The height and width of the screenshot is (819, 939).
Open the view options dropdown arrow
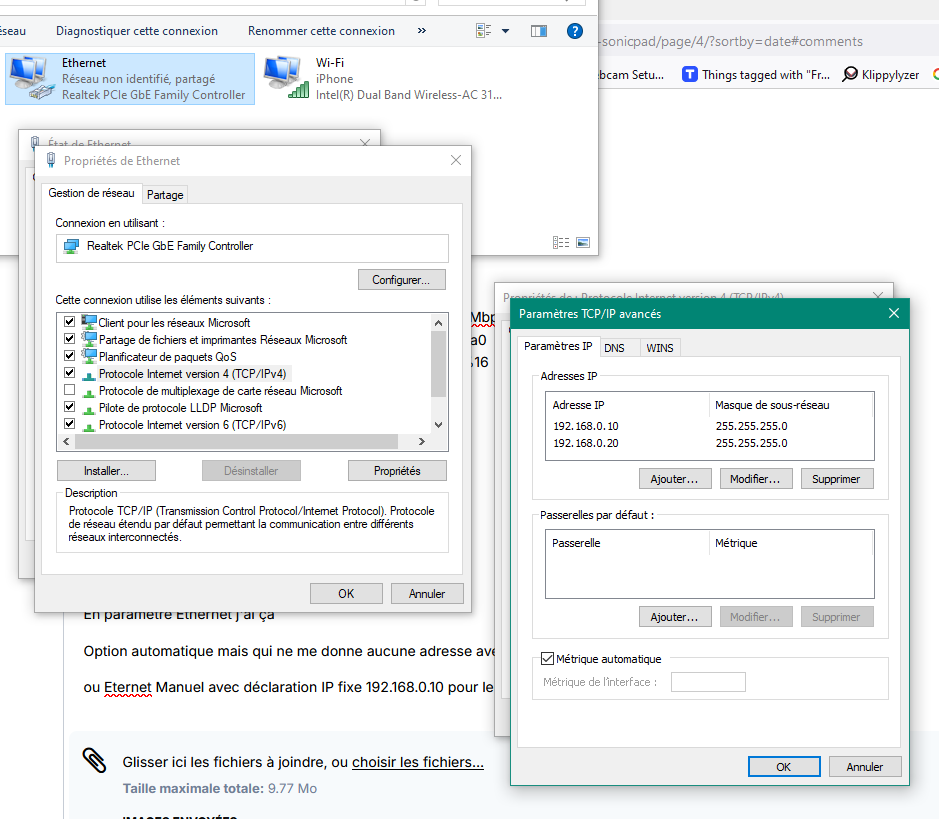pyautogui.click(x=505, y=31)
